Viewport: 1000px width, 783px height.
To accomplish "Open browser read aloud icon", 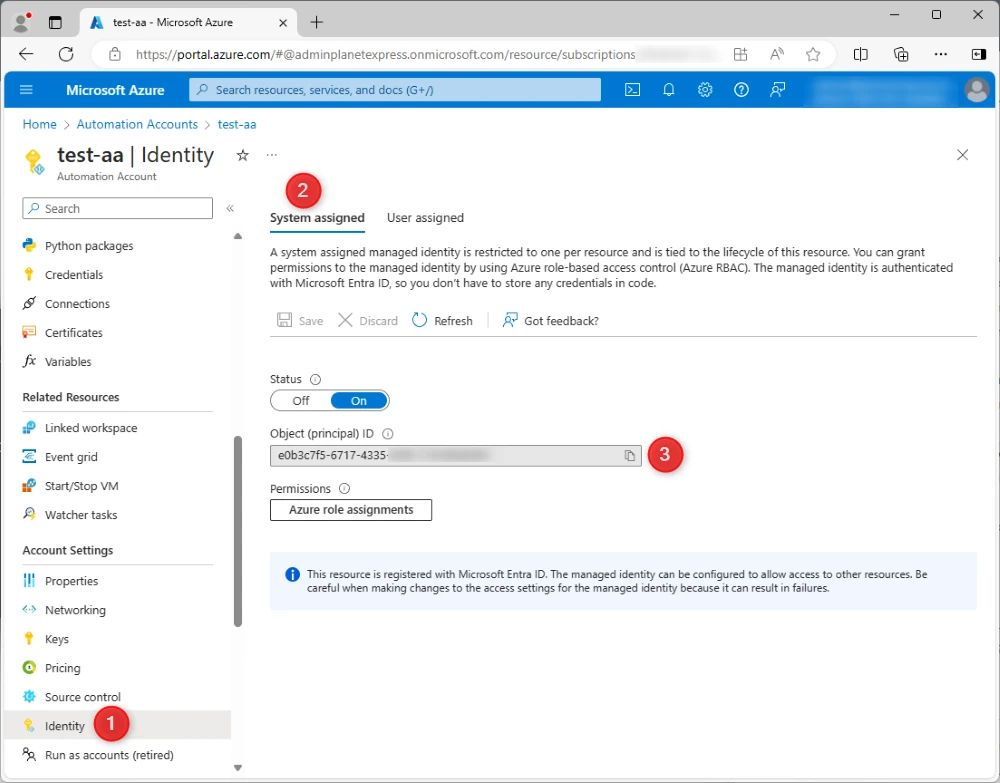I will [776, 54].
